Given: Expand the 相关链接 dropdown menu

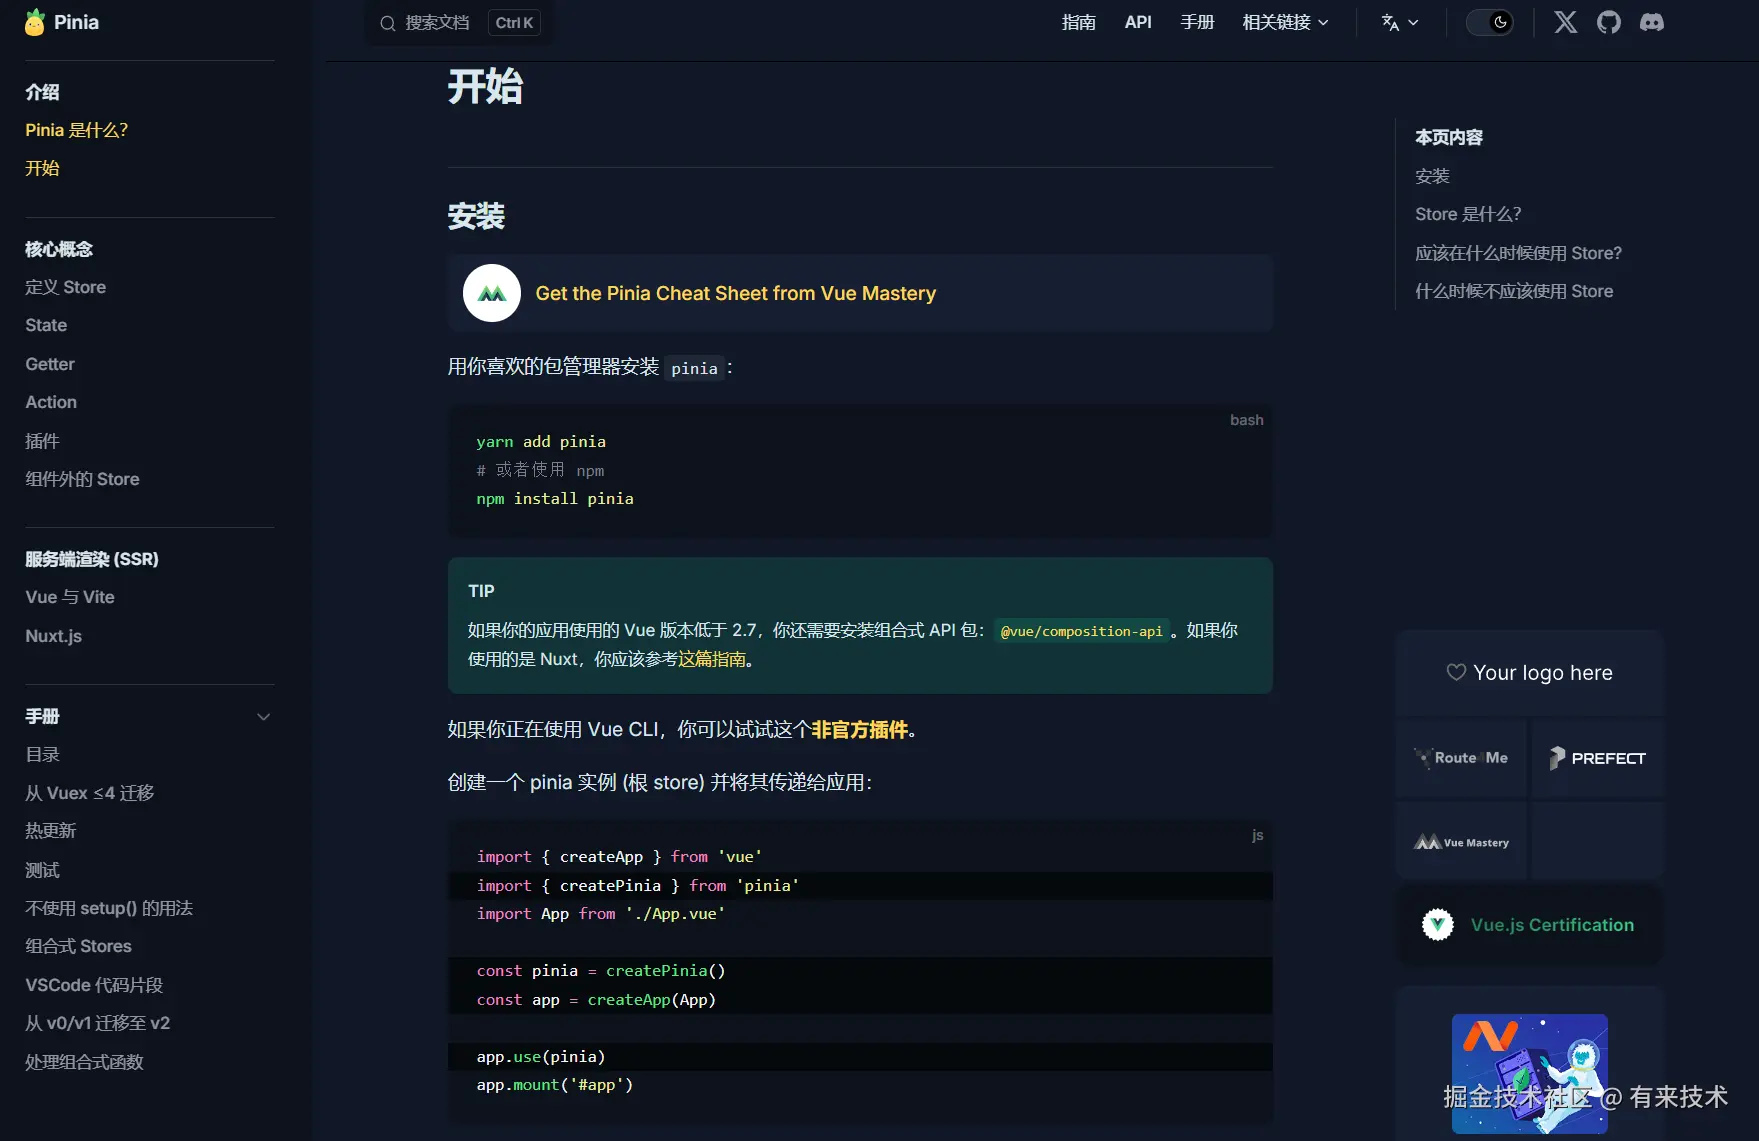Looking at the screenshot, I should [x=1285, y=22].
